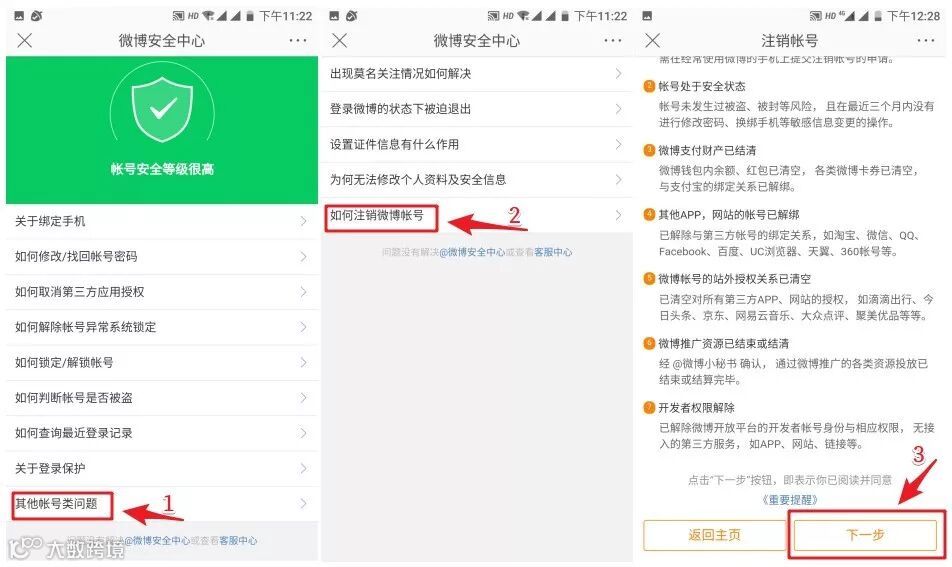Close the first 微博安全中心 screen with X
The width and height of the screenshot is (952, 567).
click(x=25, y=41)
